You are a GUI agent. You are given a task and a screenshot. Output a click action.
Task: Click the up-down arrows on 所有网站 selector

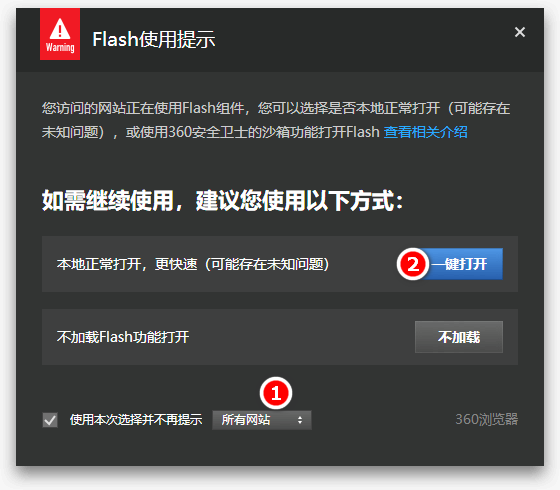[300, 420]
